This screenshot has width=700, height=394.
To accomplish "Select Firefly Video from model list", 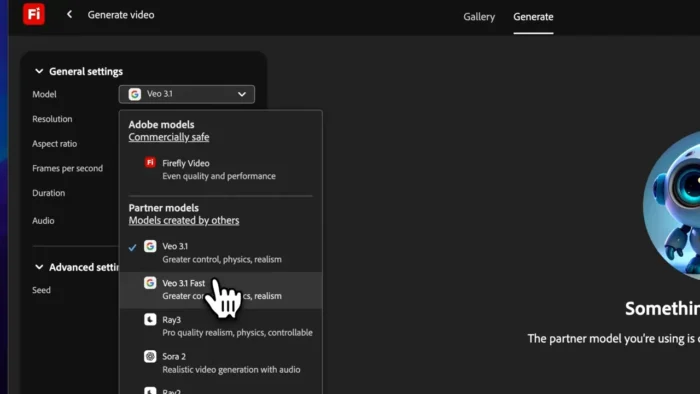I will pyautogui.click(x=221, y=170).
